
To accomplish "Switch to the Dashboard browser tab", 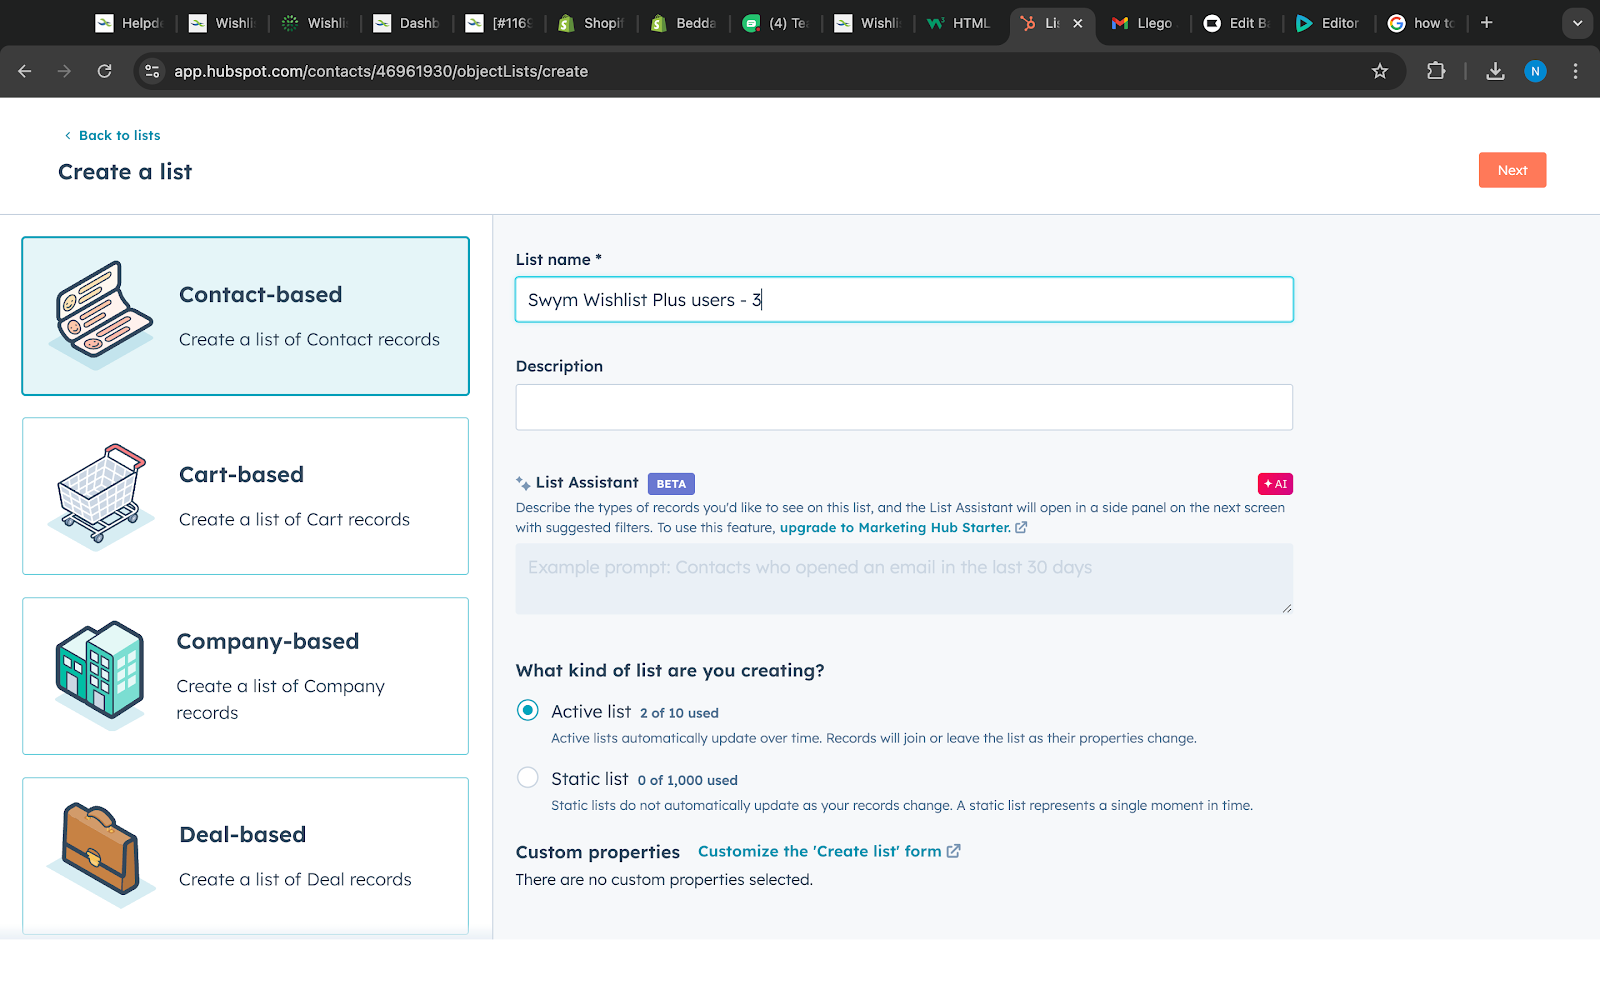I will (406, 23).
